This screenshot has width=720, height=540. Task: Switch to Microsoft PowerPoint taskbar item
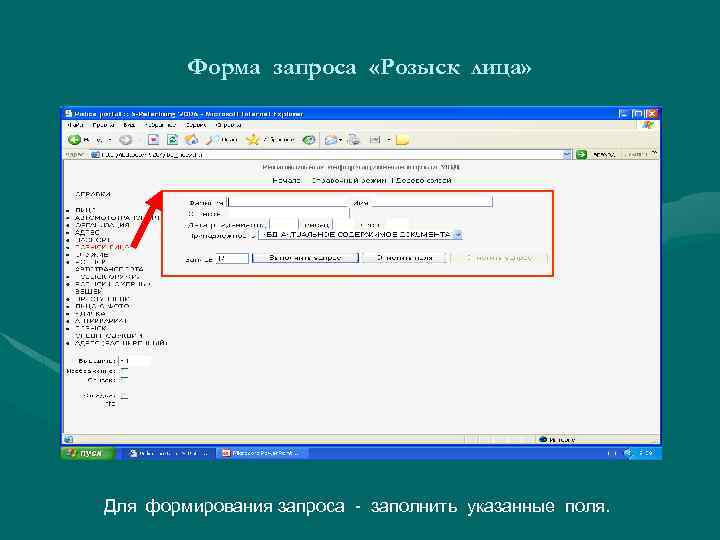click(261, 453)
